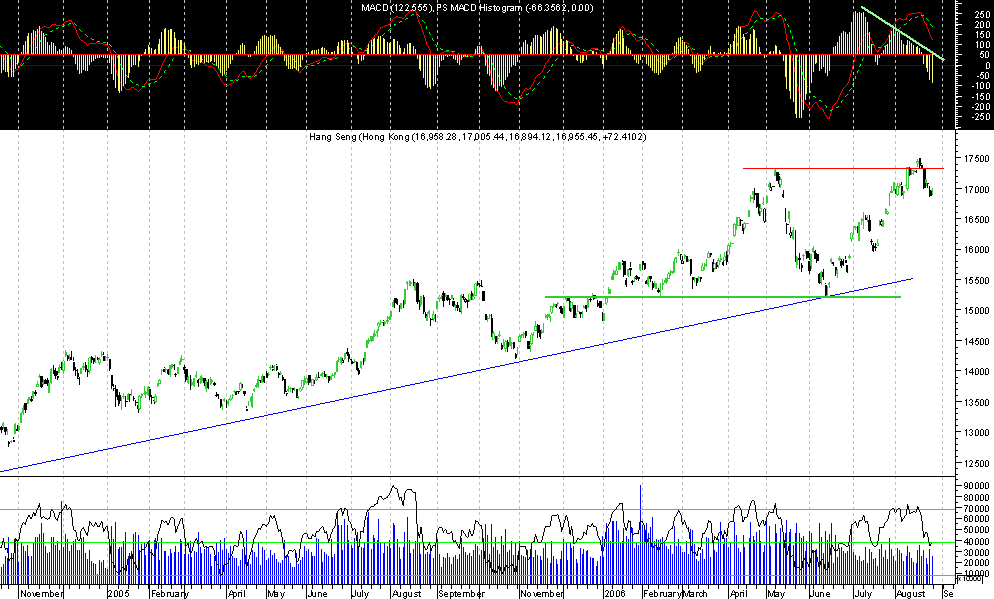Select the 80000 volume axis label
This screenshot has height=599, width=994.
[x=976, y=498]
